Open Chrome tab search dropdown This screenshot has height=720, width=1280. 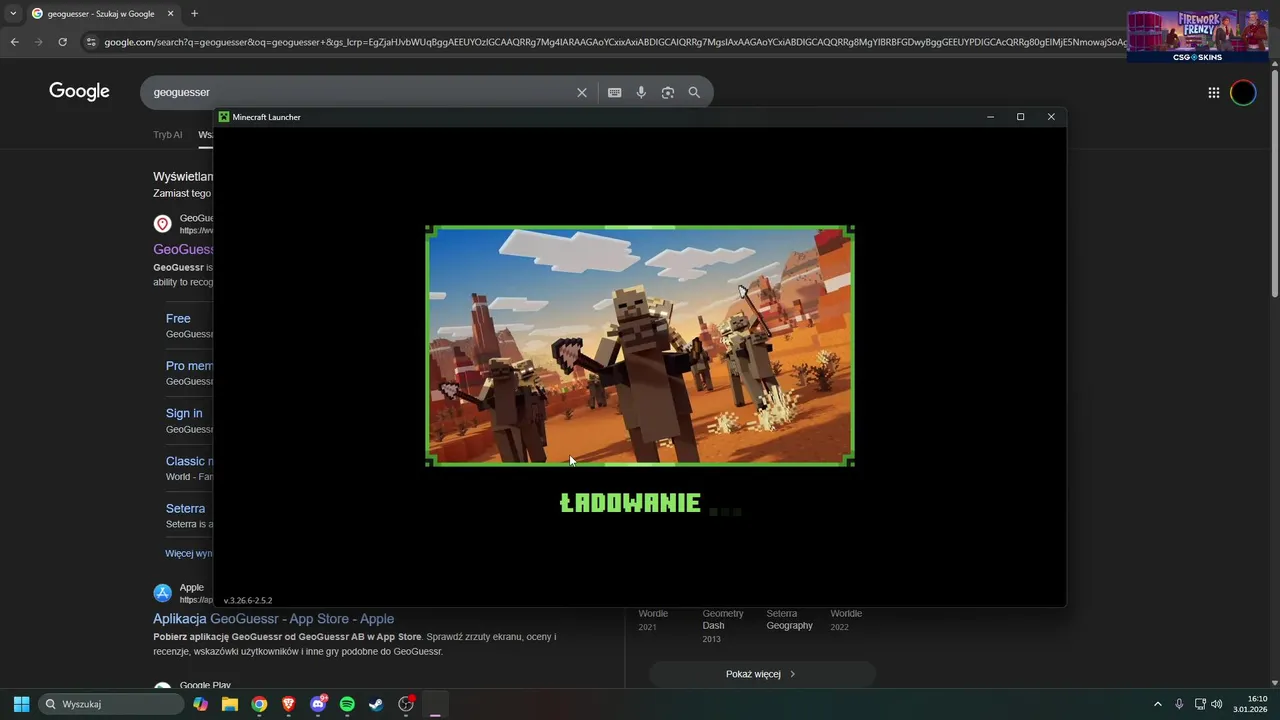pyautogui.click(x=13, y=14)
